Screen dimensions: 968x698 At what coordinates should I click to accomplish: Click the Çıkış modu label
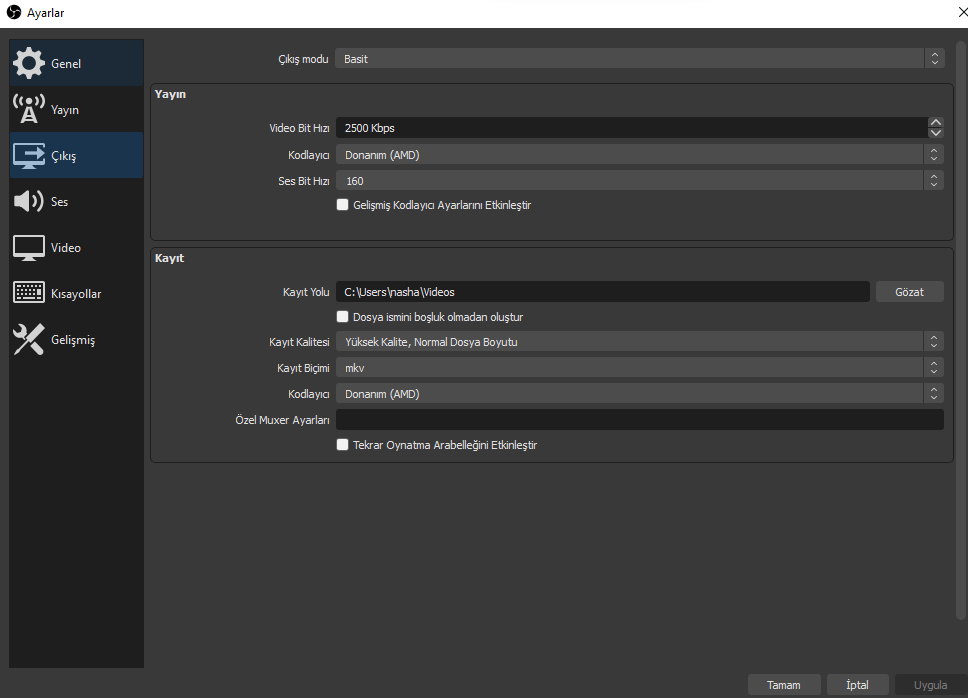pos(303,59)
